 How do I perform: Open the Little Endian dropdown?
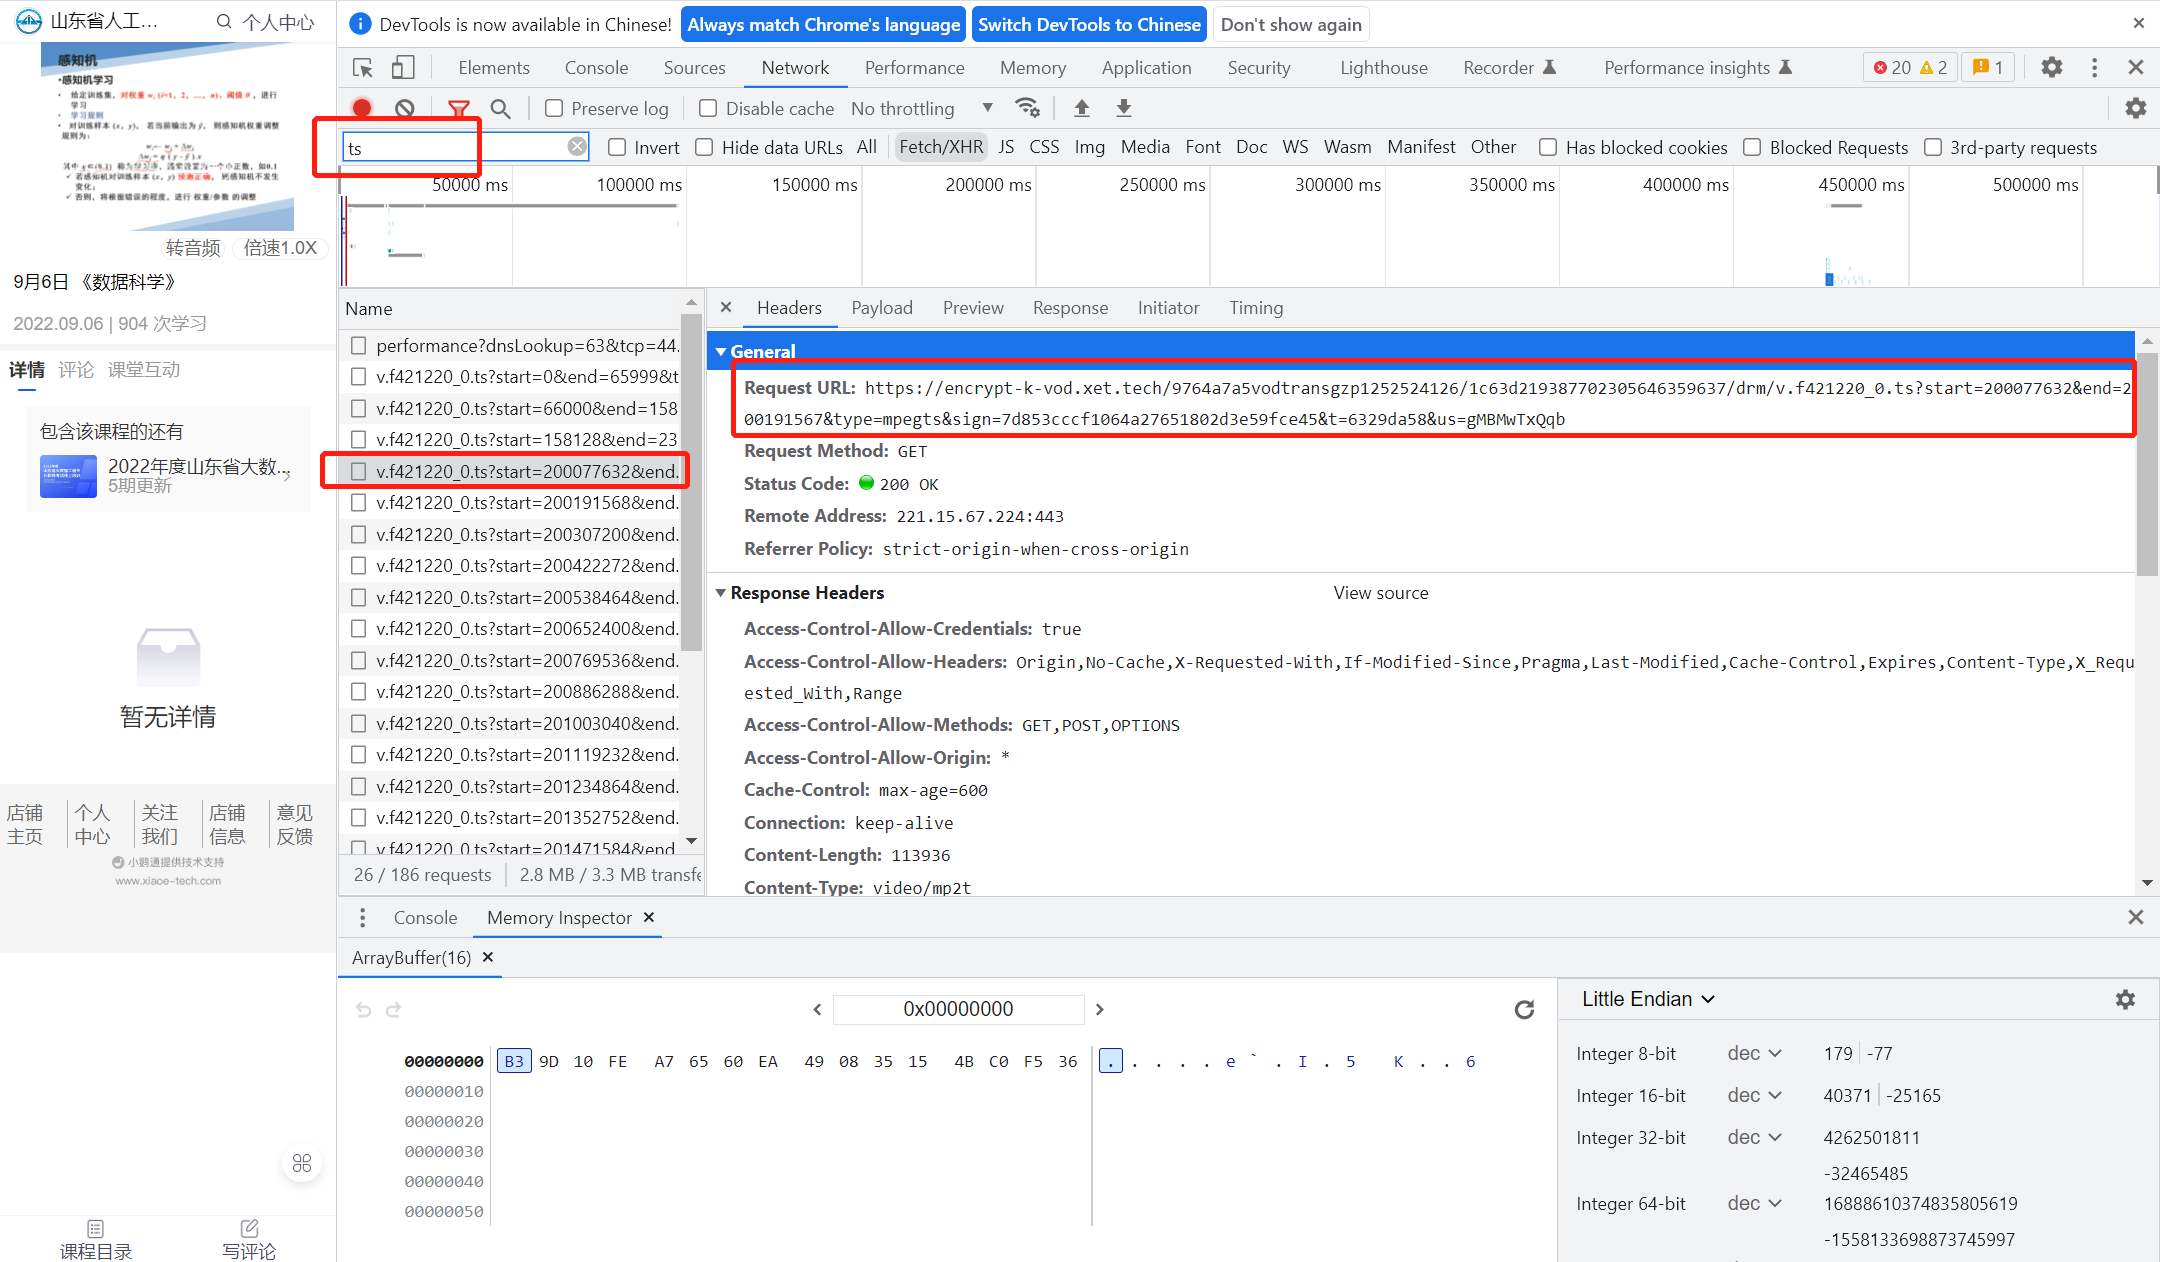pos(1648,999)
